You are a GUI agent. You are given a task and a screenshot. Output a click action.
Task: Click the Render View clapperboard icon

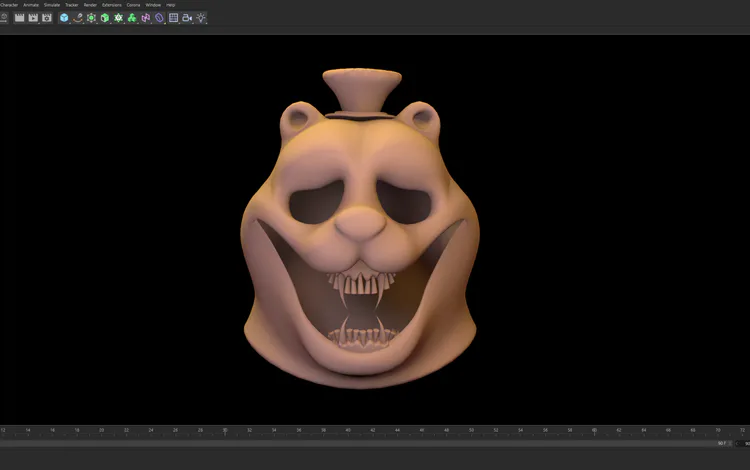pos(20,18)
